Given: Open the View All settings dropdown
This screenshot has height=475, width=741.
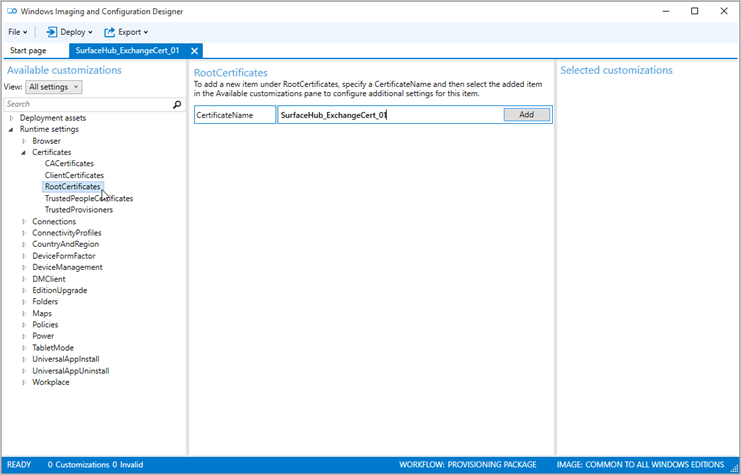Looking at the screenshot, I should click(x=54, y=87).
